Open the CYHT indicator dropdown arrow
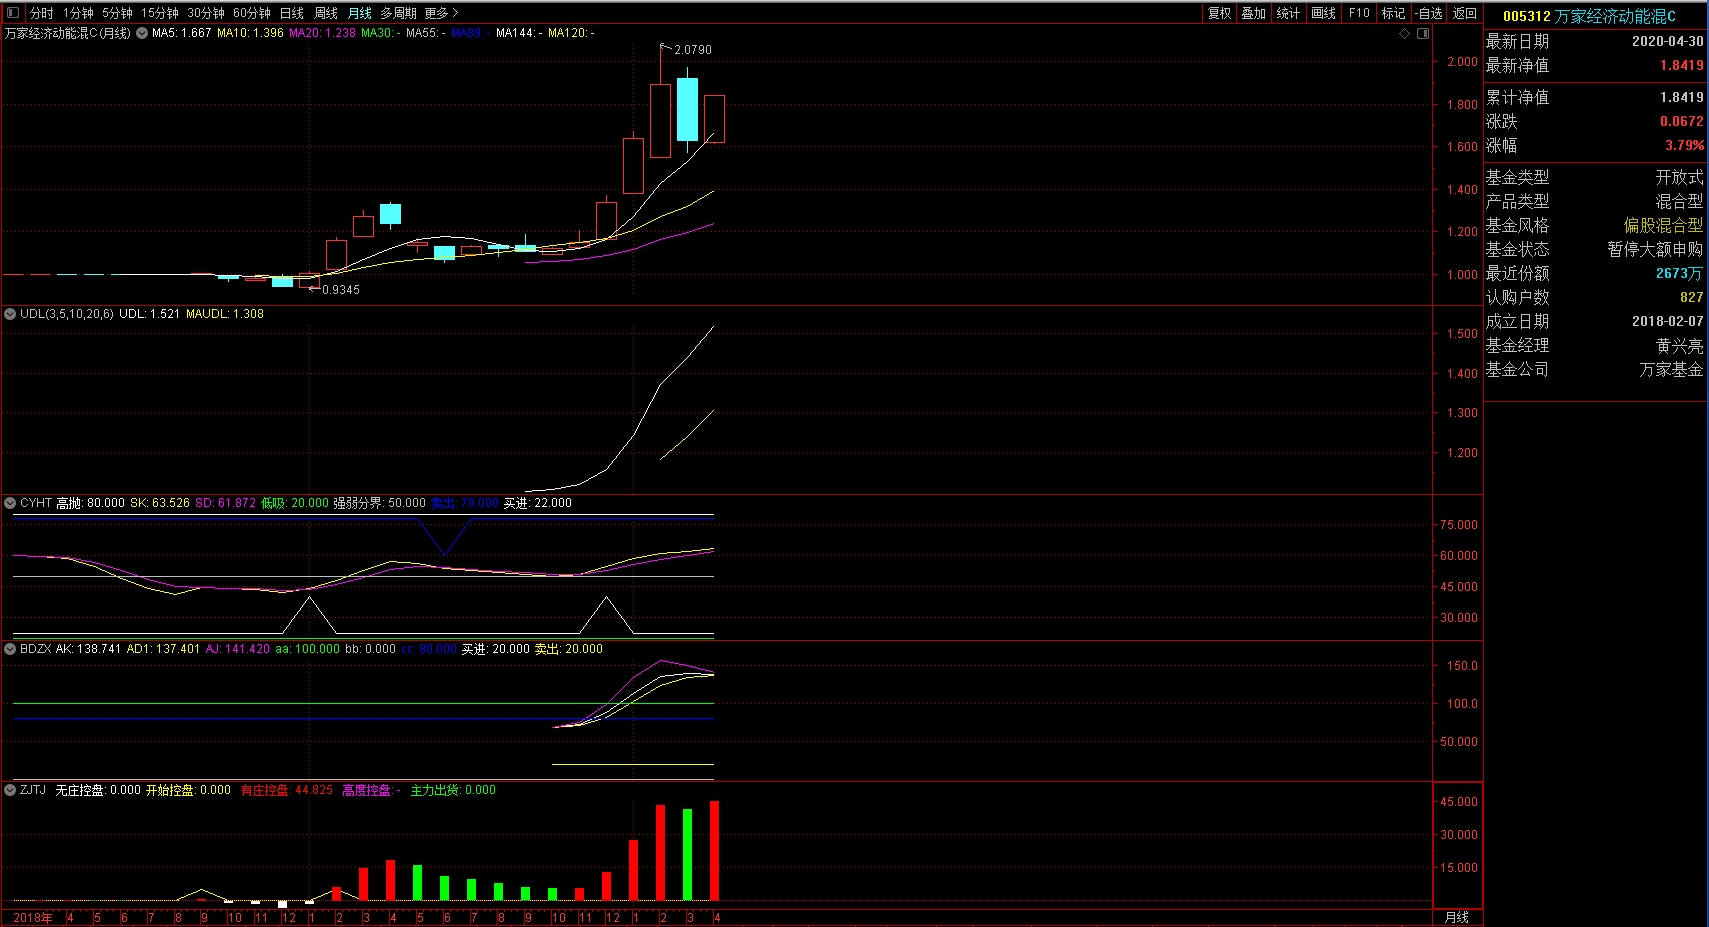Image resolution: width=1709 pixels, height=927 pixels. point(10,503)
